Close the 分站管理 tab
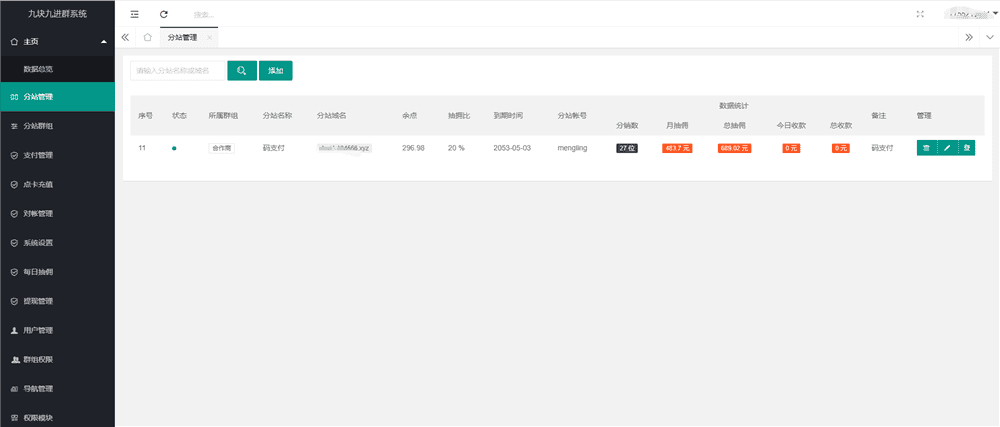 point(210,38)
